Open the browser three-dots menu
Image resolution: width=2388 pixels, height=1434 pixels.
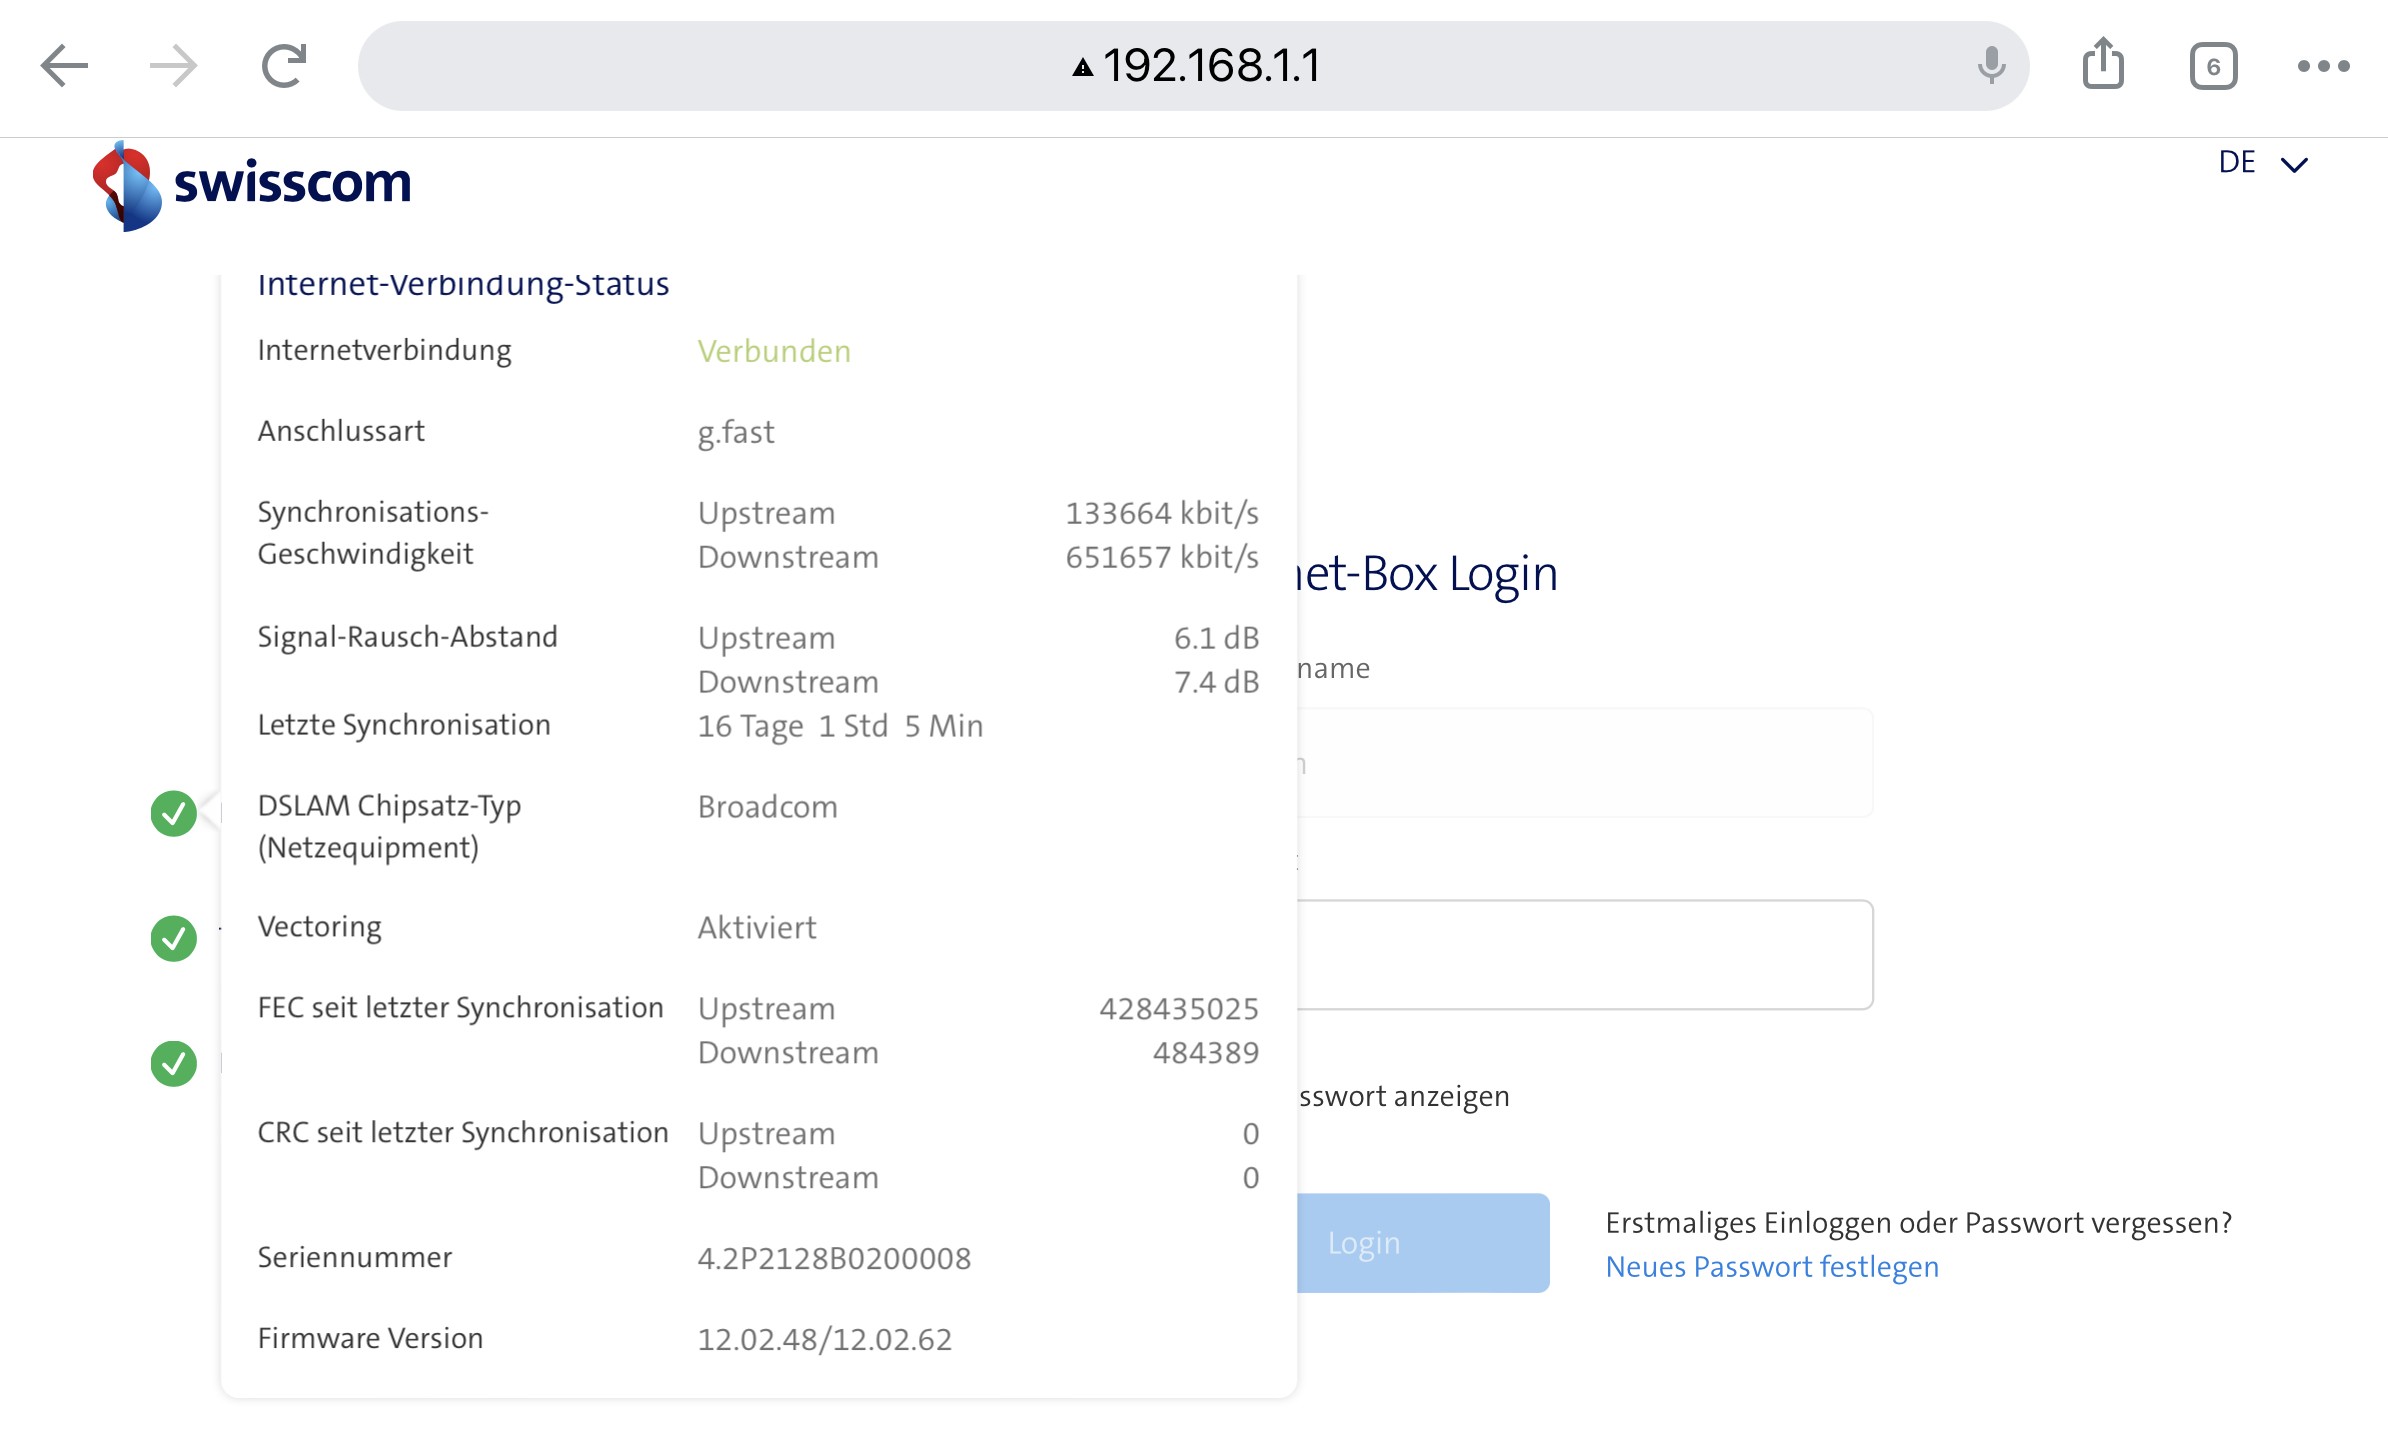click(2323, 67)
